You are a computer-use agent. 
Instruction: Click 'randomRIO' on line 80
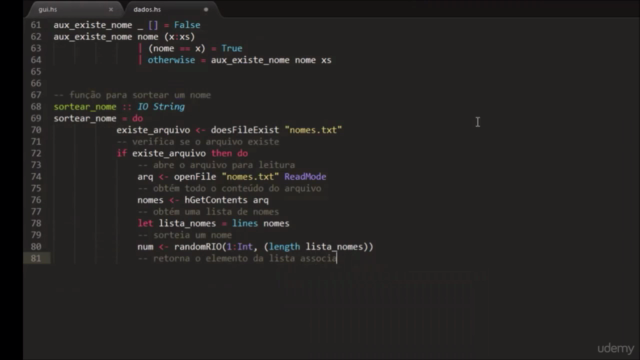pos(198,247)
